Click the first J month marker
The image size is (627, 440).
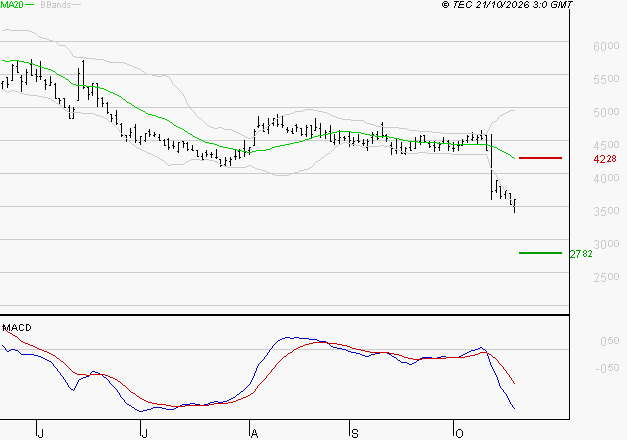[x=40, y=433]
